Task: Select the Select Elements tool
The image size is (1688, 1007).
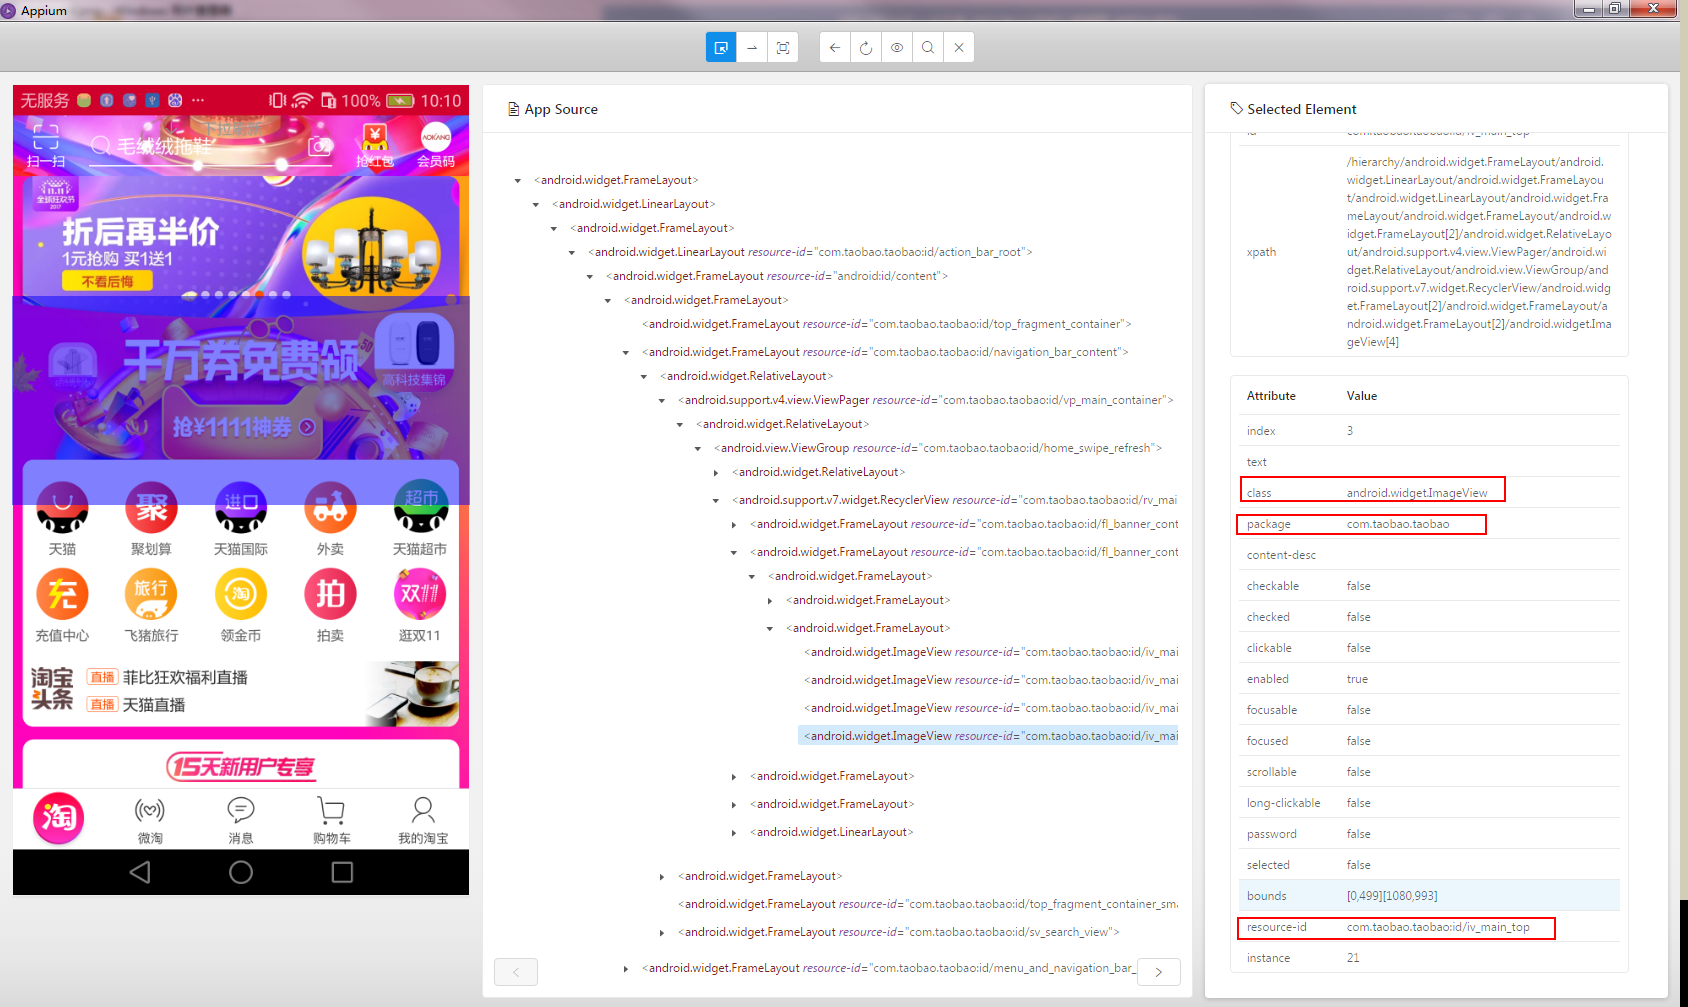Action: point(721,47)
